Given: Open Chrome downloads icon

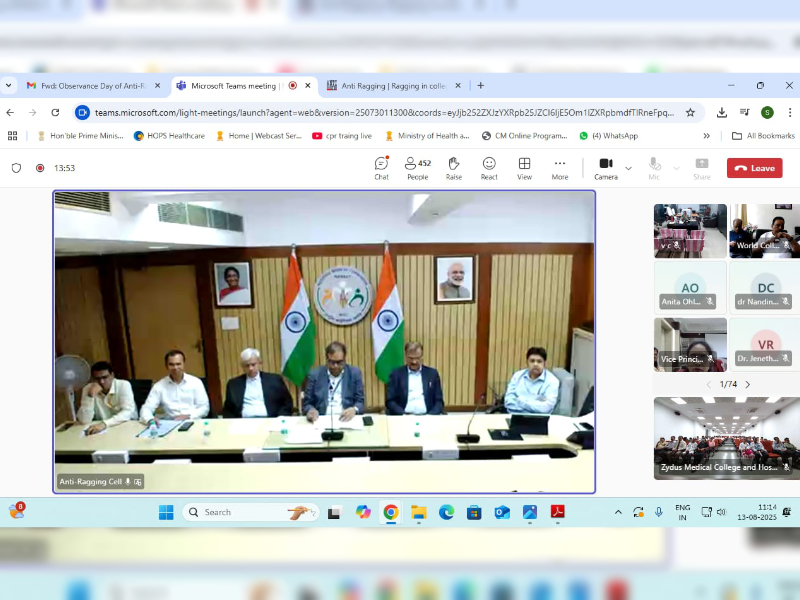Looking at the screenshot, I should (722, 113).
